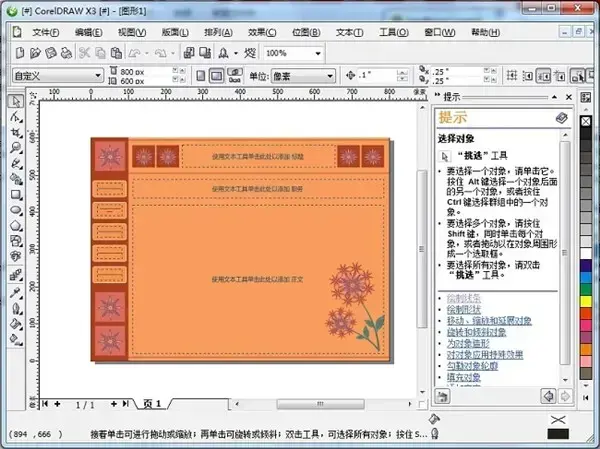Select the Eyedropper tool
This screenshot has height=449, width=600.
pyautogui.click(x=16, y=293)
